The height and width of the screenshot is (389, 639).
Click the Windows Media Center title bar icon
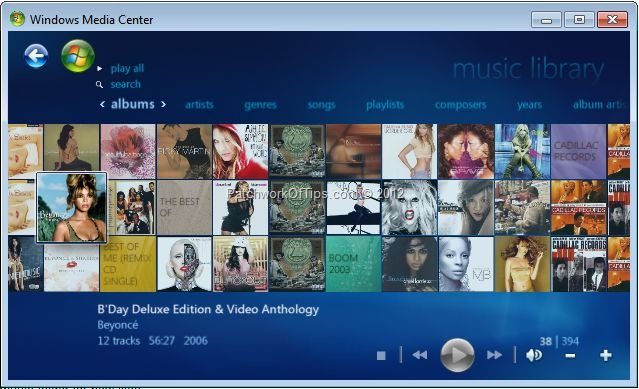pos(17,19)
